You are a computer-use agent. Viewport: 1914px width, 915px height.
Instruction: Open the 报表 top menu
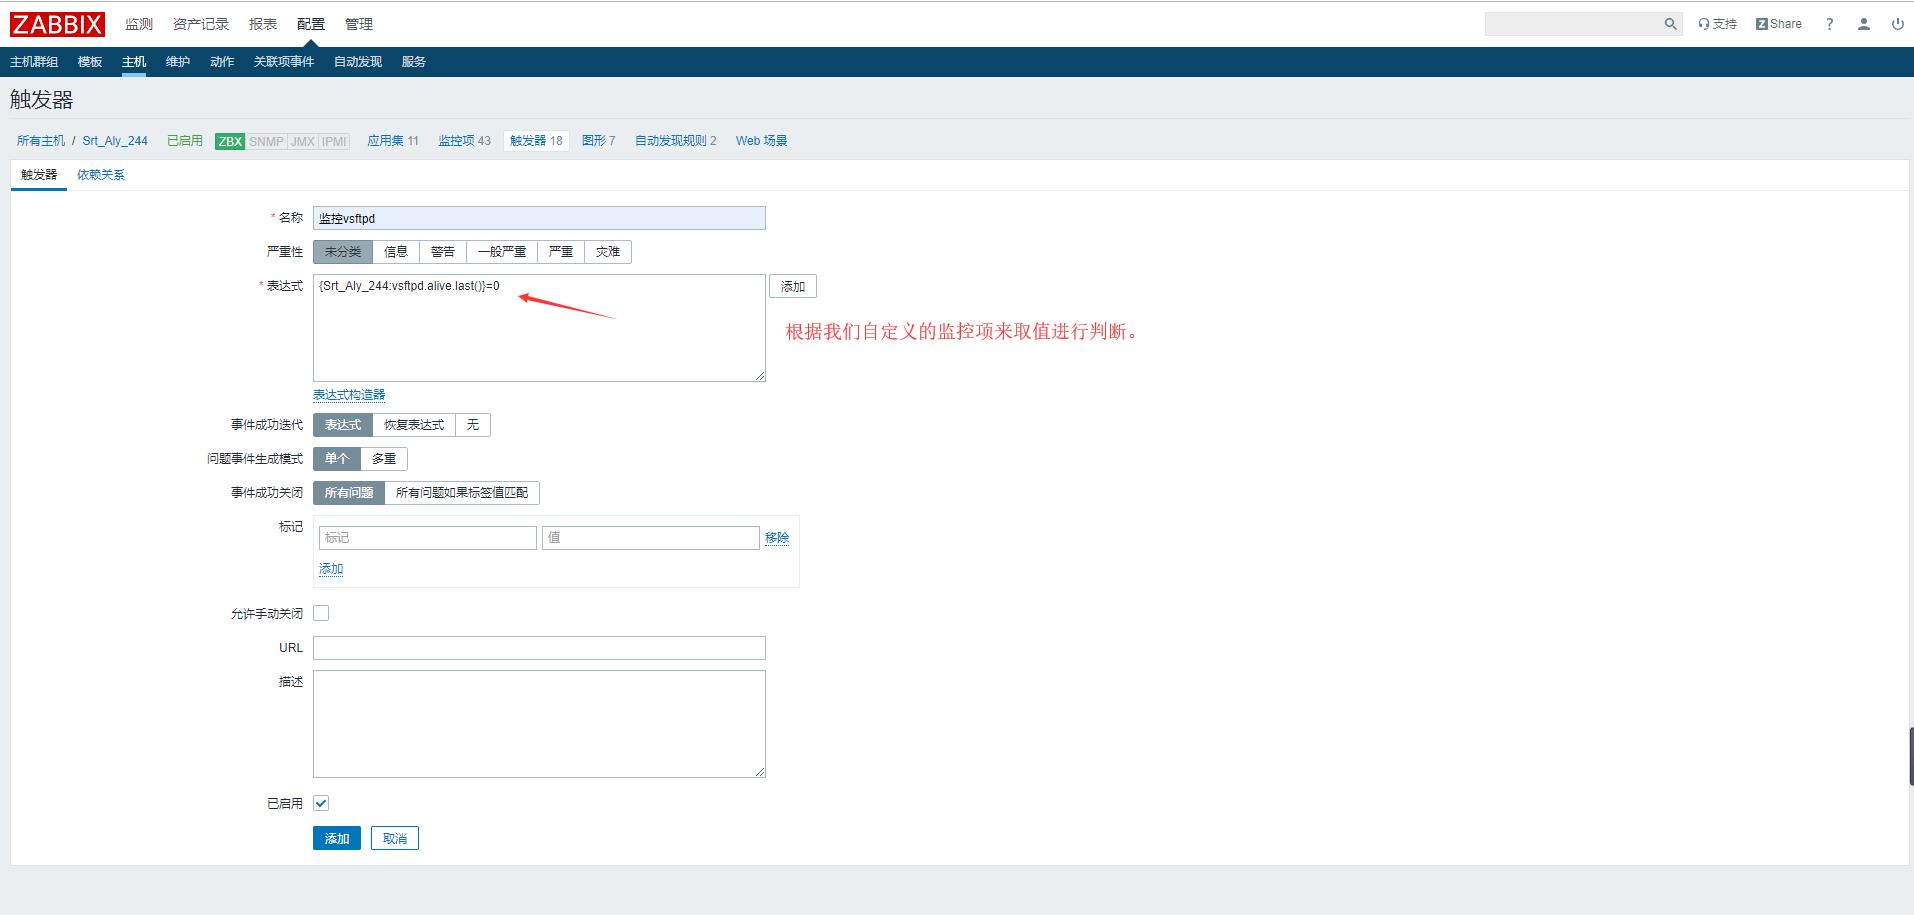(x=263, y=24)
